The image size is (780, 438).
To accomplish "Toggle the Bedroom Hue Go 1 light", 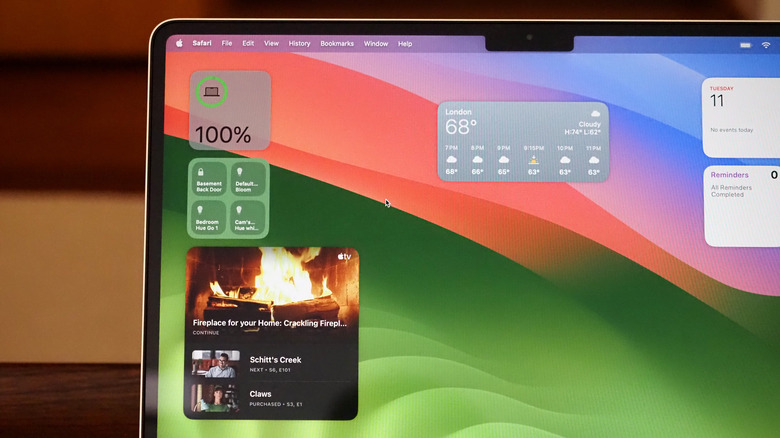I will pyautogui.click(x=208, y=218).
